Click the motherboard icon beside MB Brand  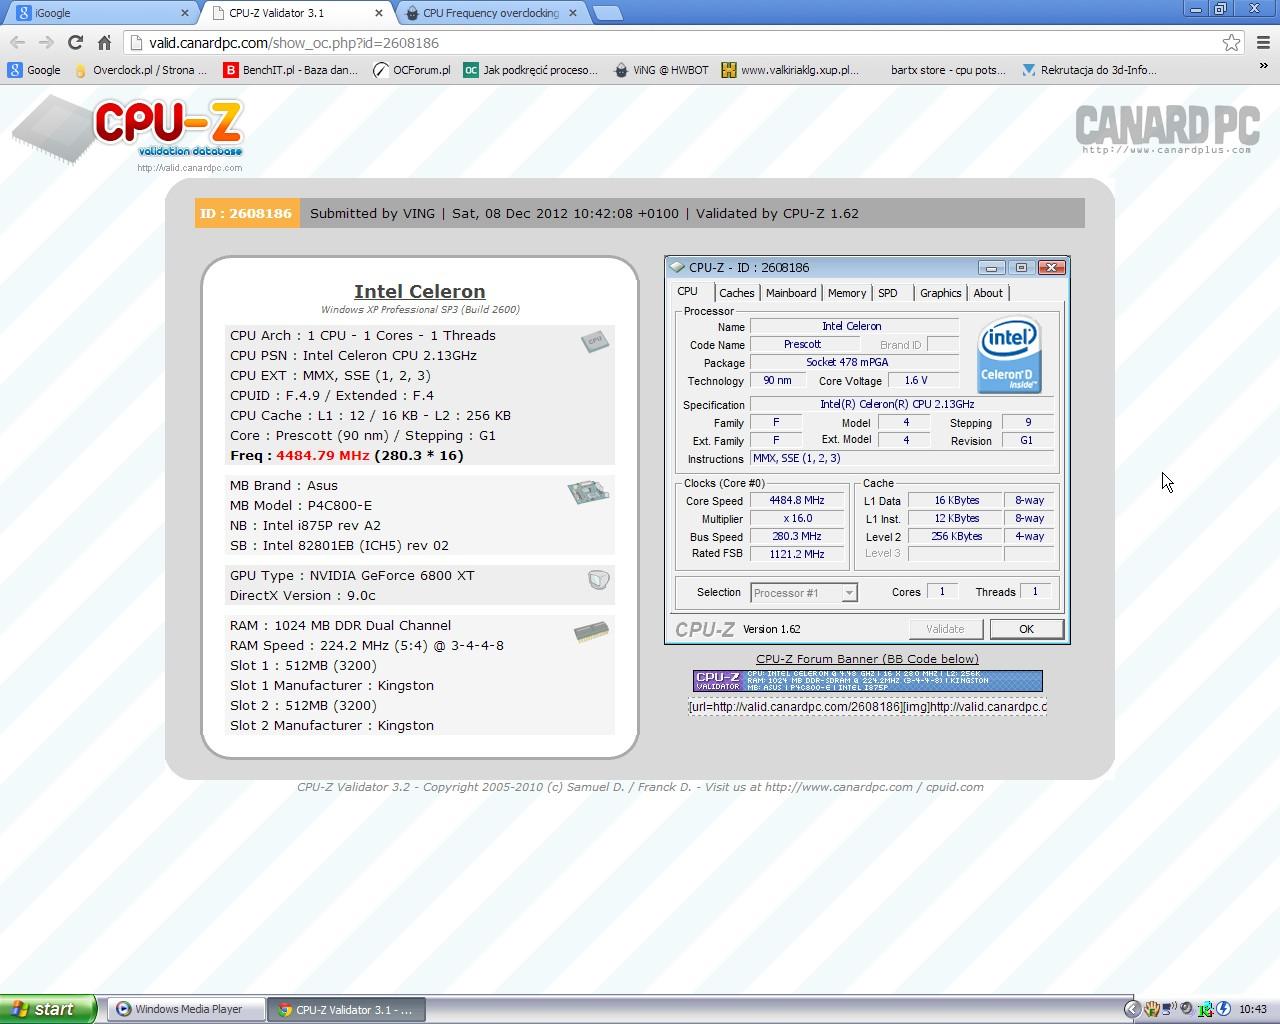pos(588,492)
